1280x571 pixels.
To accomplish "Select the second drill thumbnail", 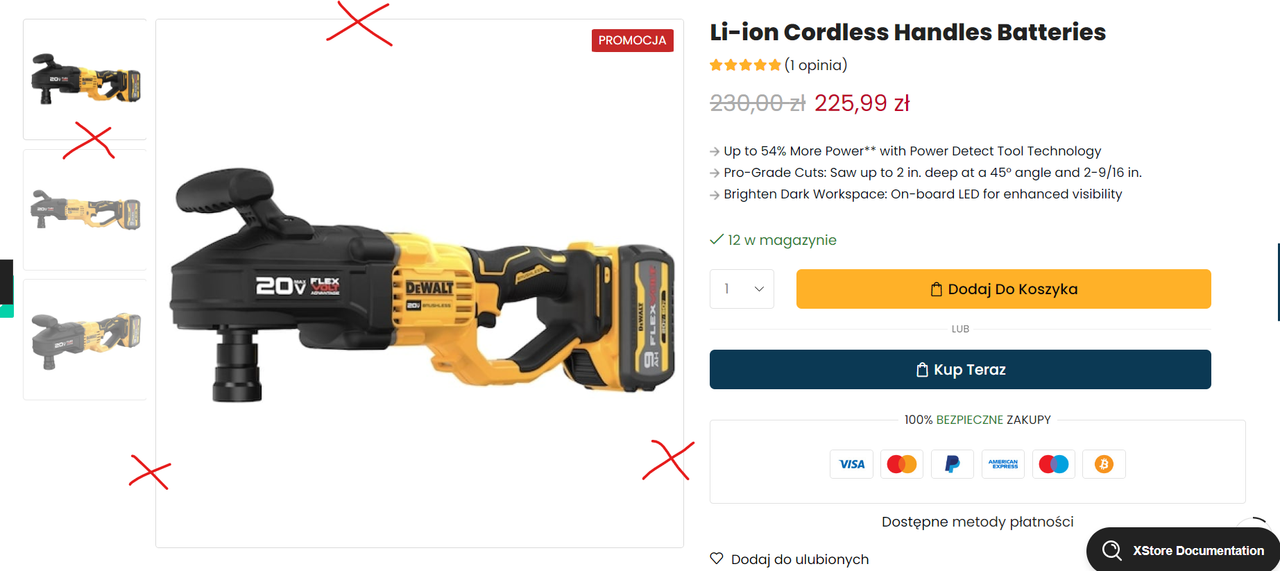I will [x=85, y=210].
